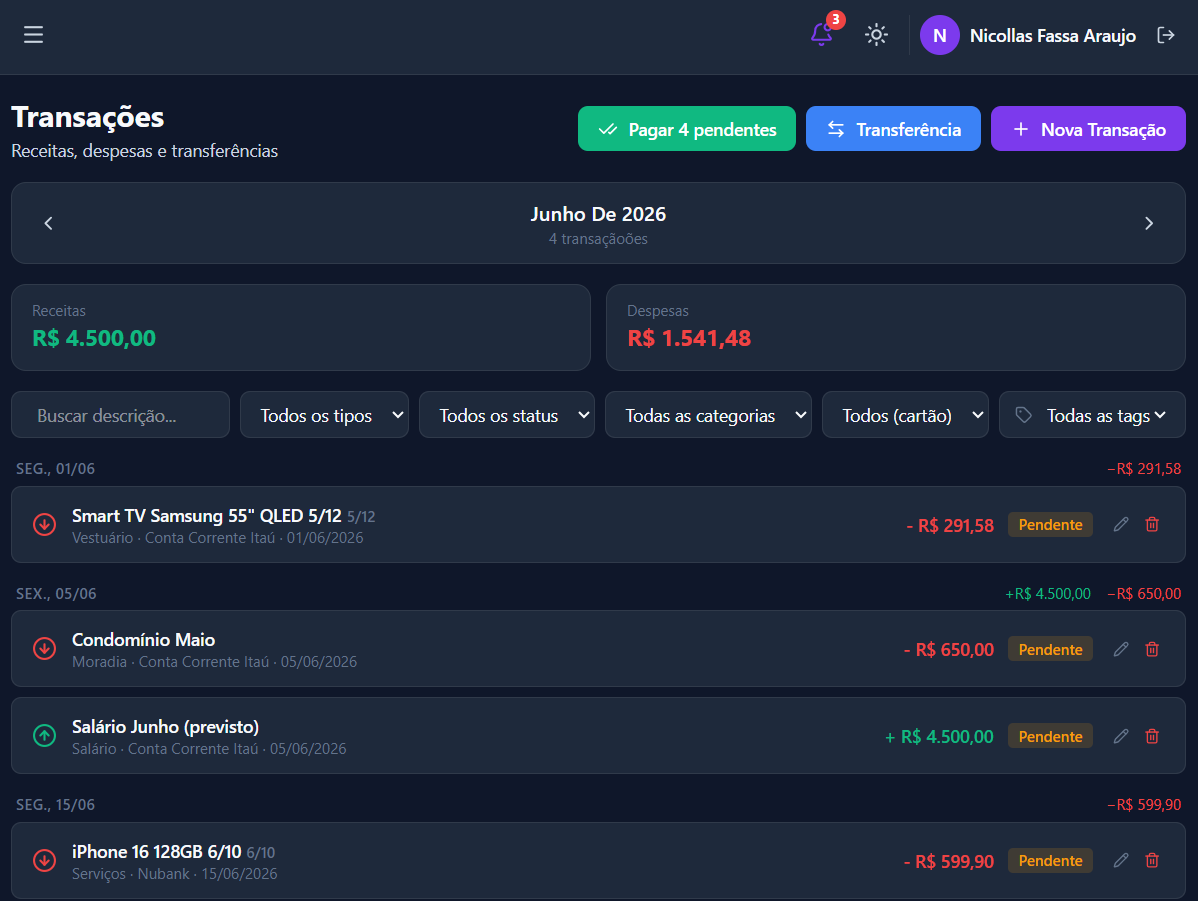Click Moradia · Conta Corrente Itaú details
1198x901 pixels.
click(x=214, y=662)
